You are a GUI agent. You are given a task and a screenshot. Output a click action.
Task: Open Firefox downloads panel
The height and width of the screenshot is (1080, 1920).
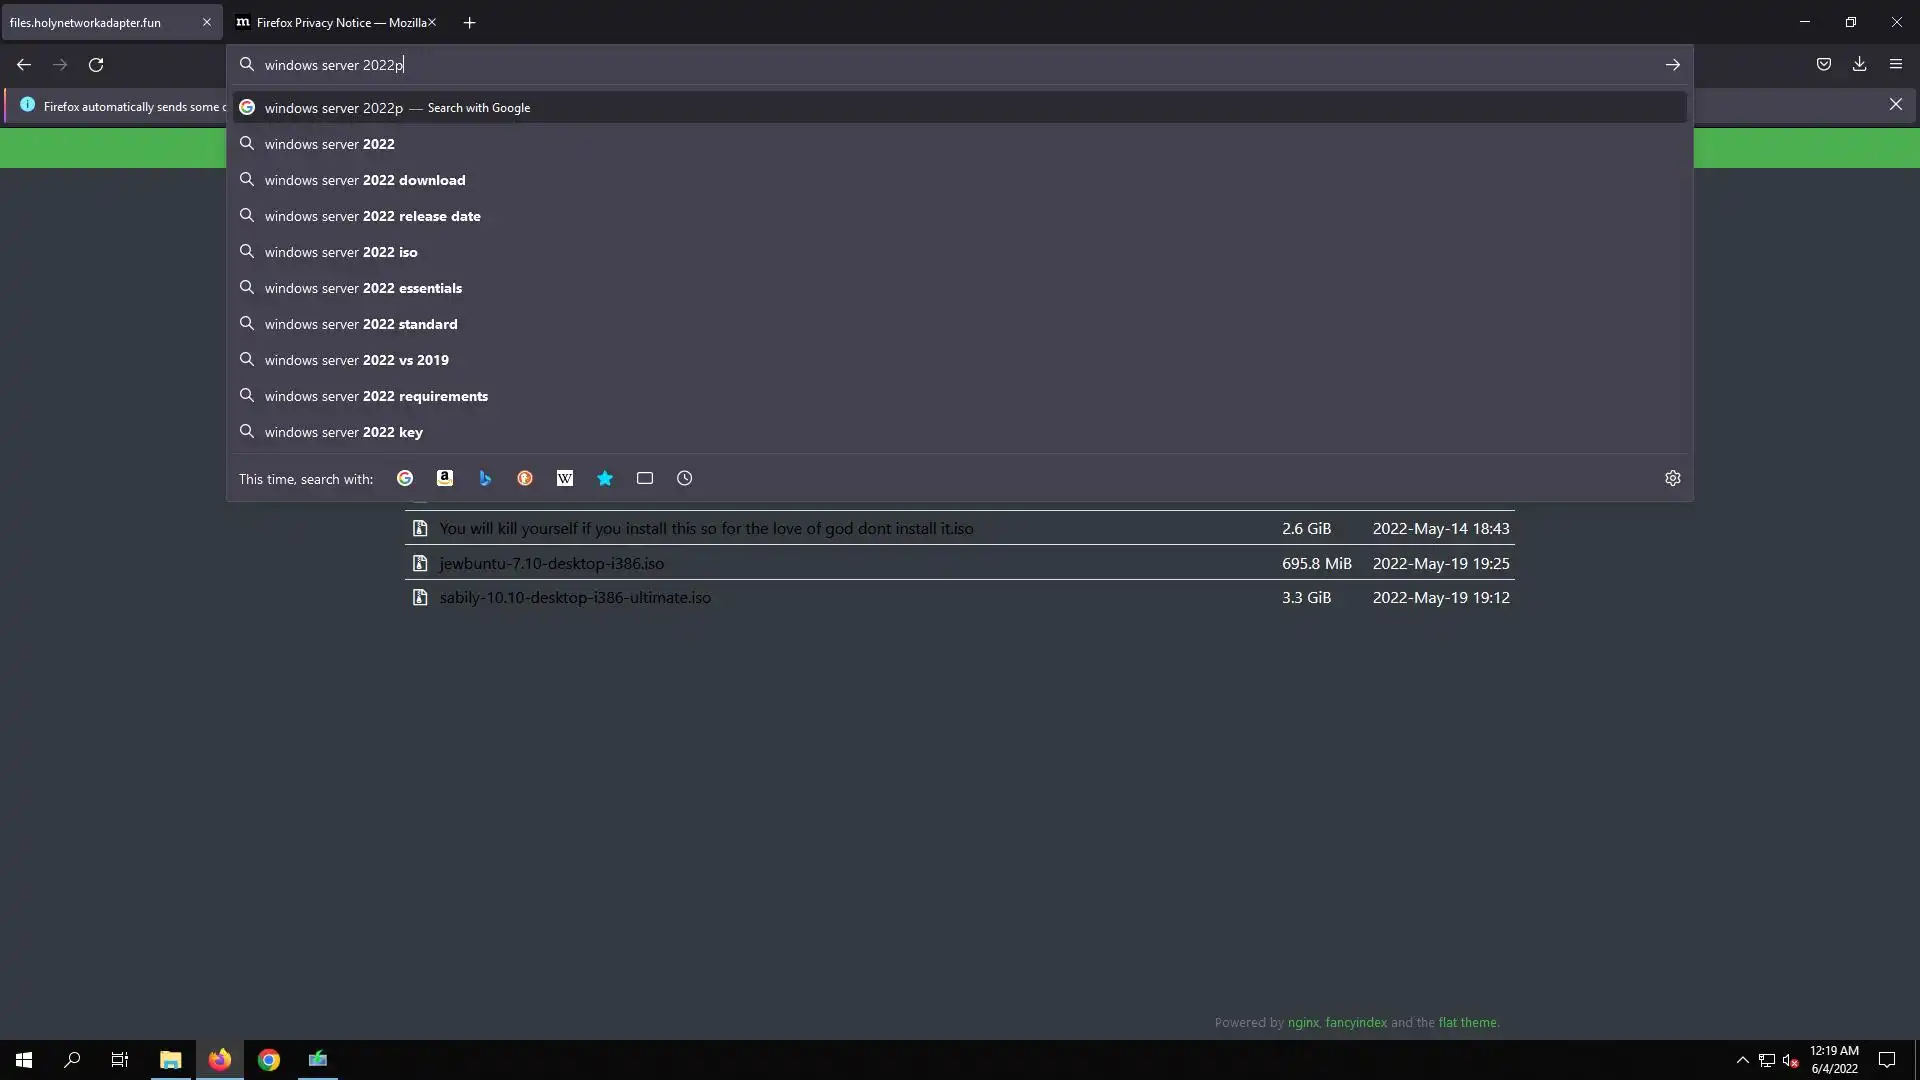tap(1859, 64)
